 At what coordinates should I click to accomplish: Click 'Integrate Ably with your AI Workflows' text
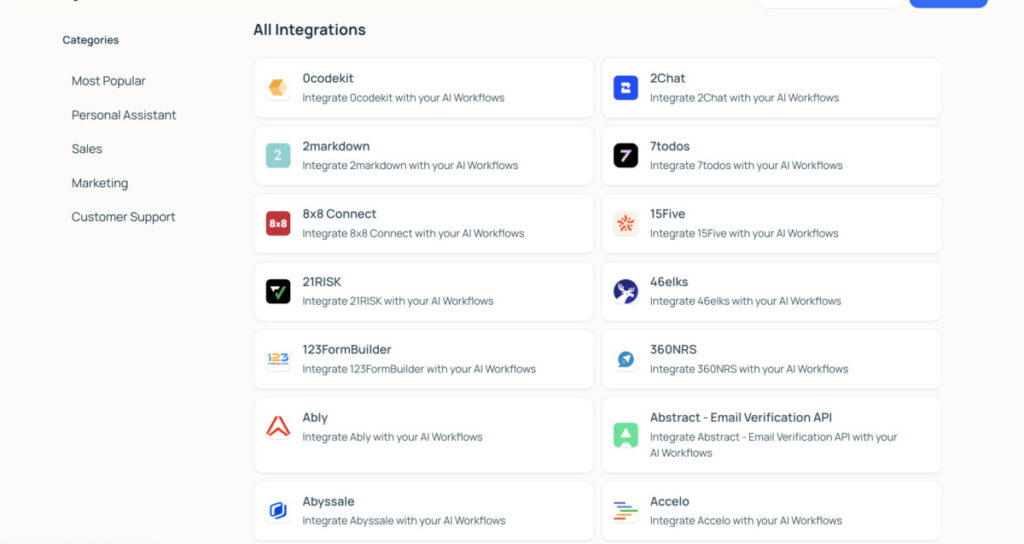(392, 437)
